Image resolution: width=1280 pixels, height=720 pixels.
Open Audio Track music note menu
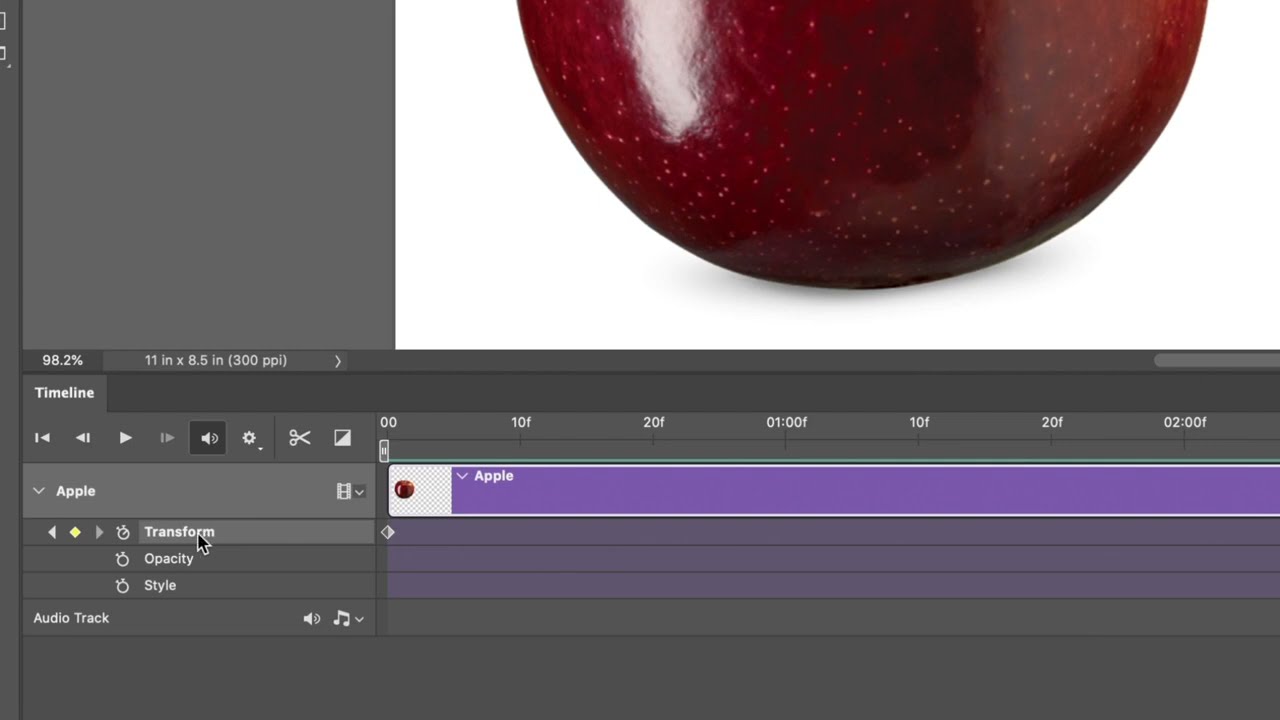click(348, 619)
